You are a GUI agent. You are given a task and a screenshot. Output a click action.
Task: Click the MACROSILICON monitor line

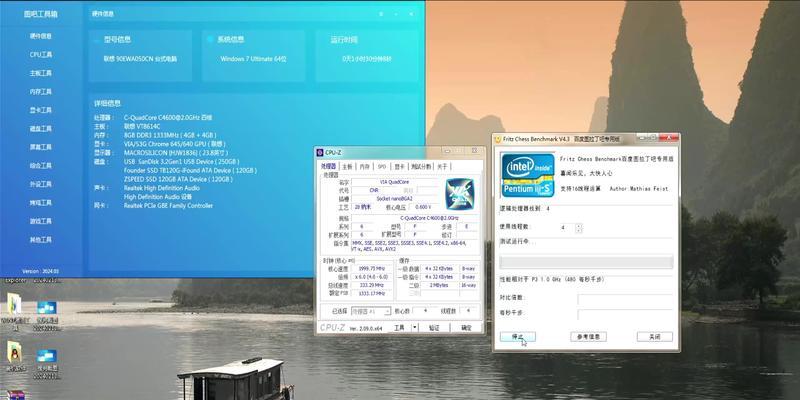click(x=174, y=153)
